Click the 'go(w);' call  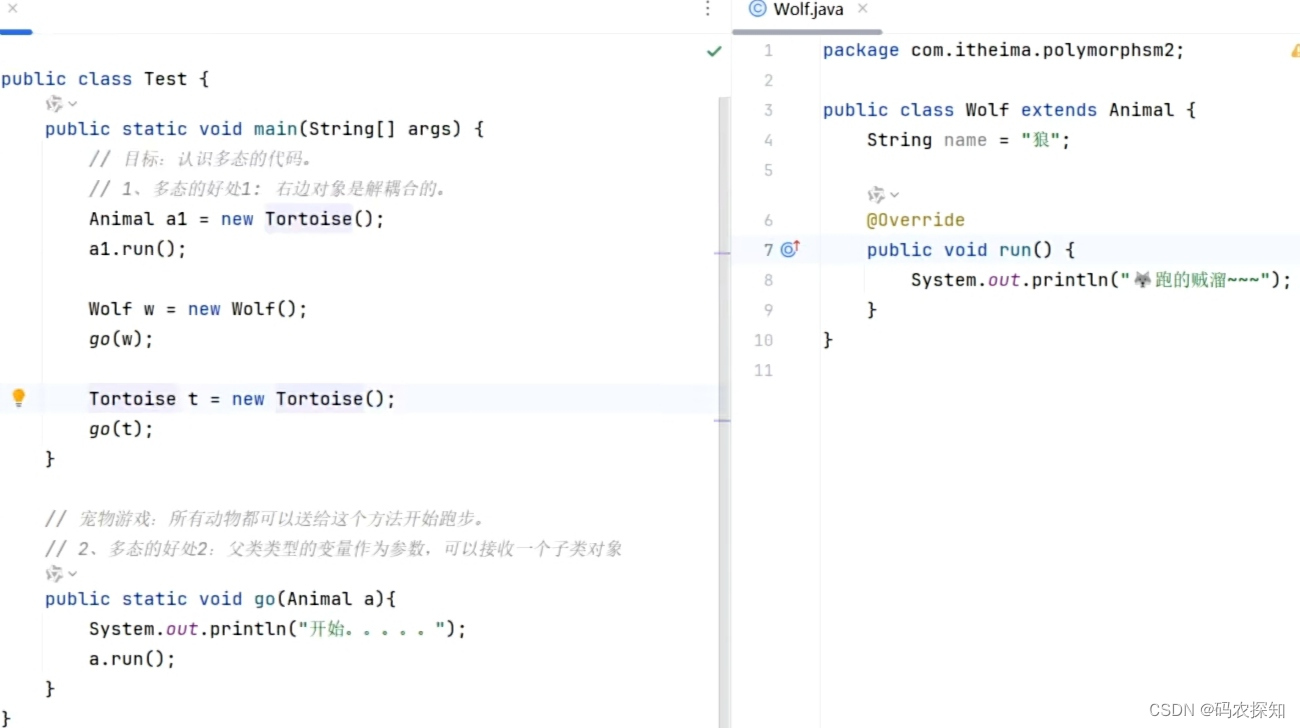pyautogui.click(x=122, y=339)
